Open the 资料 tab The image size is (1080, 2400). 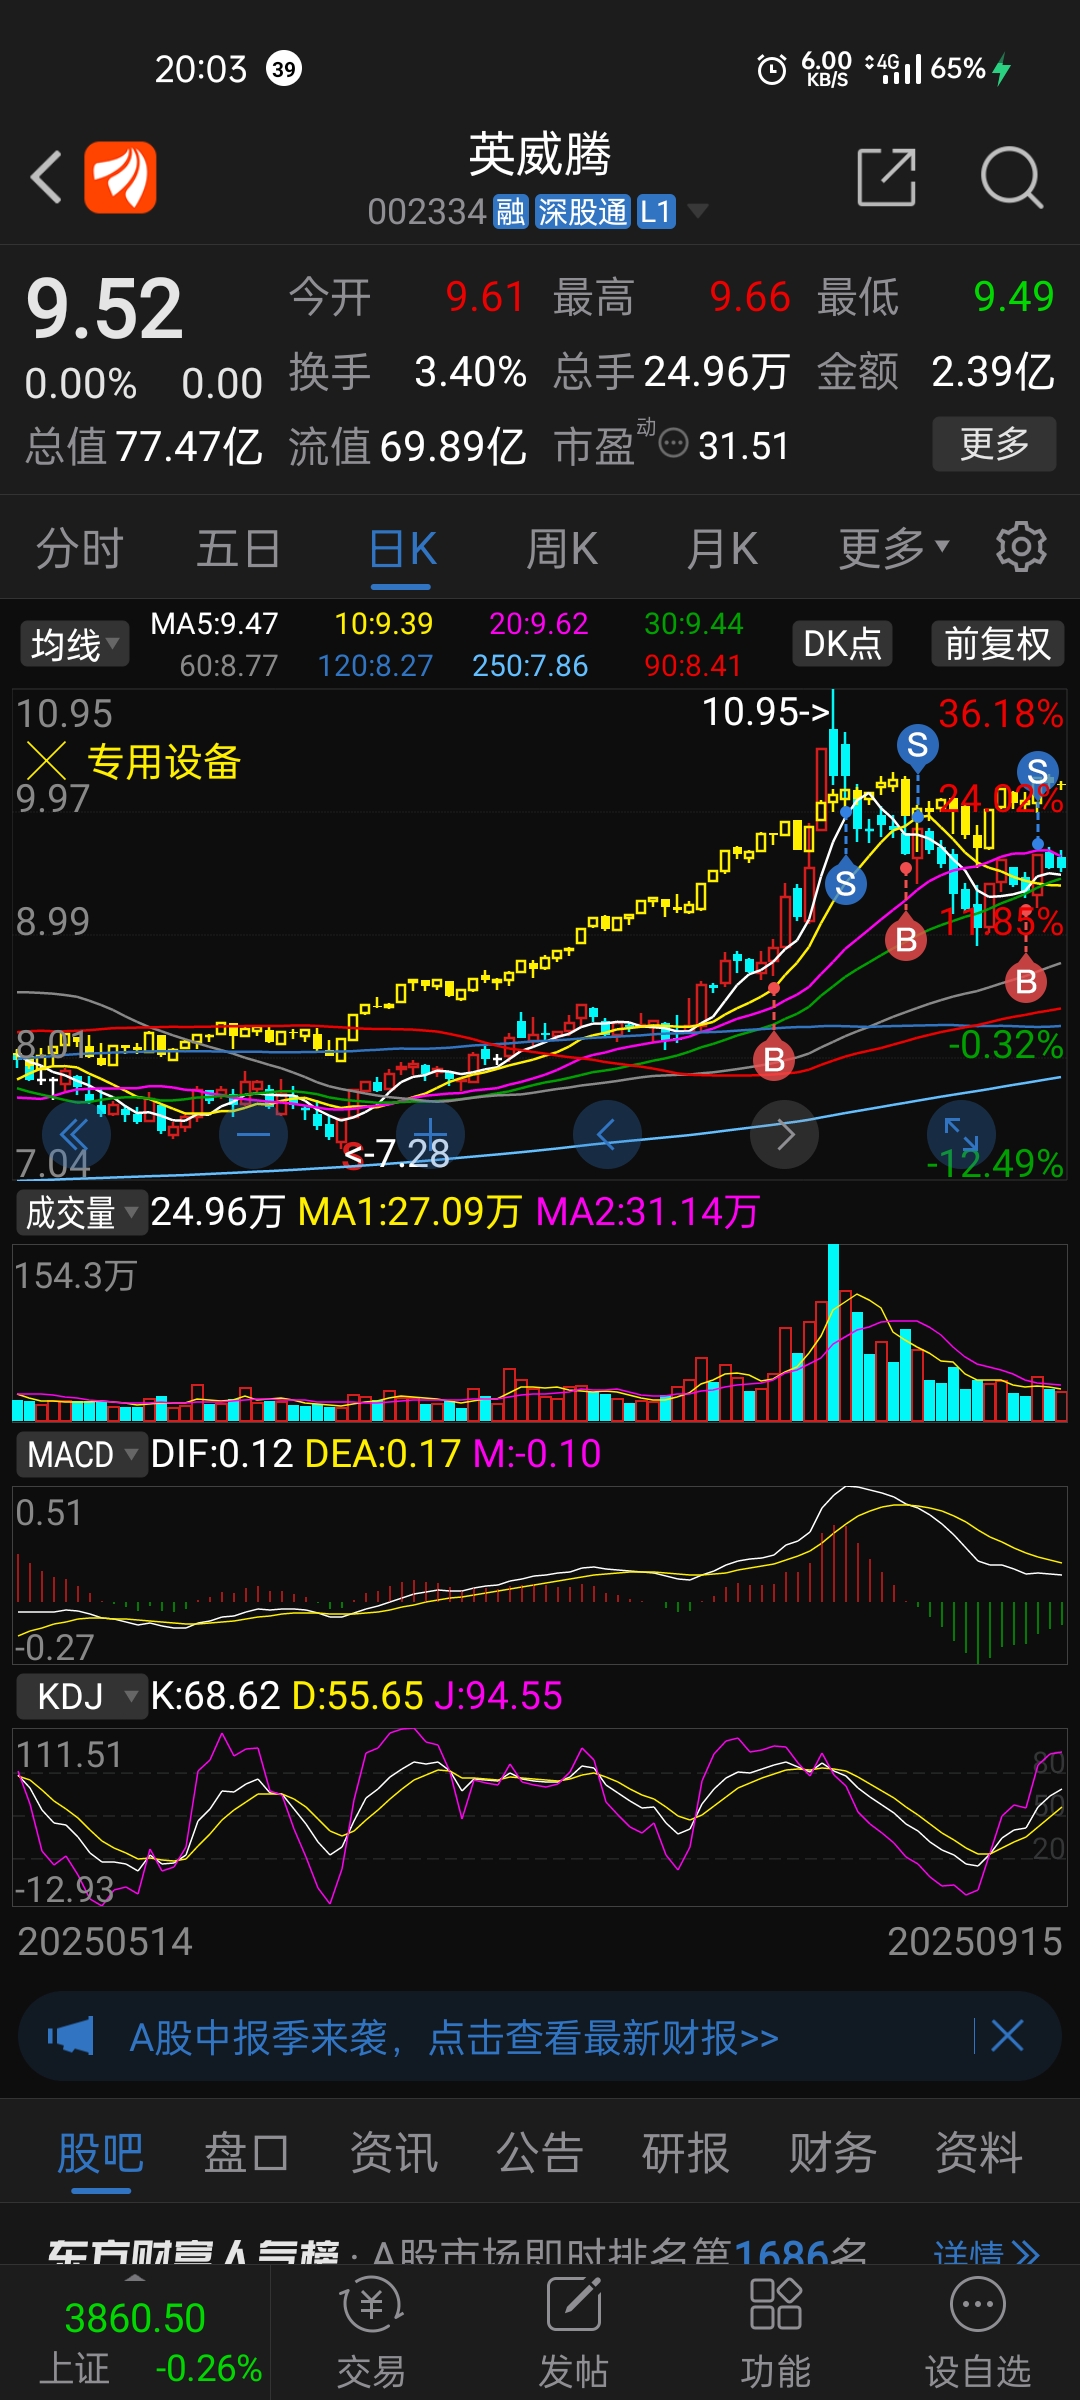[x=978, y=2153]
